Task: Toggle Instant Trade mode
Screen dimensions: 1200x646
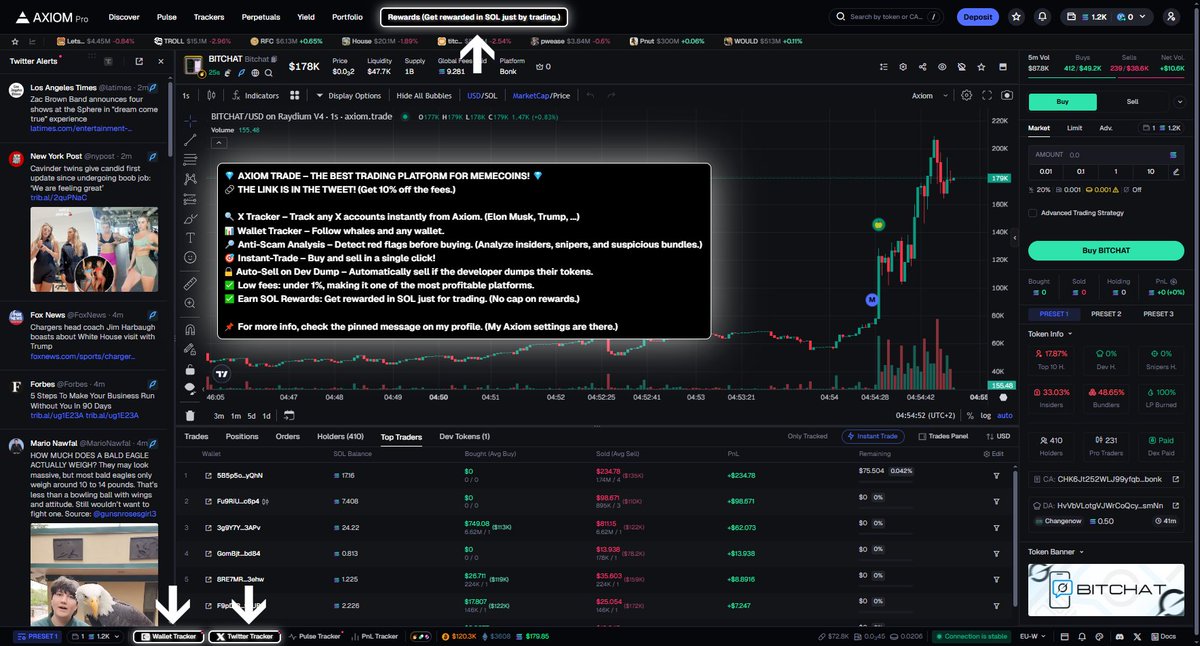Action: click(874, 436)
